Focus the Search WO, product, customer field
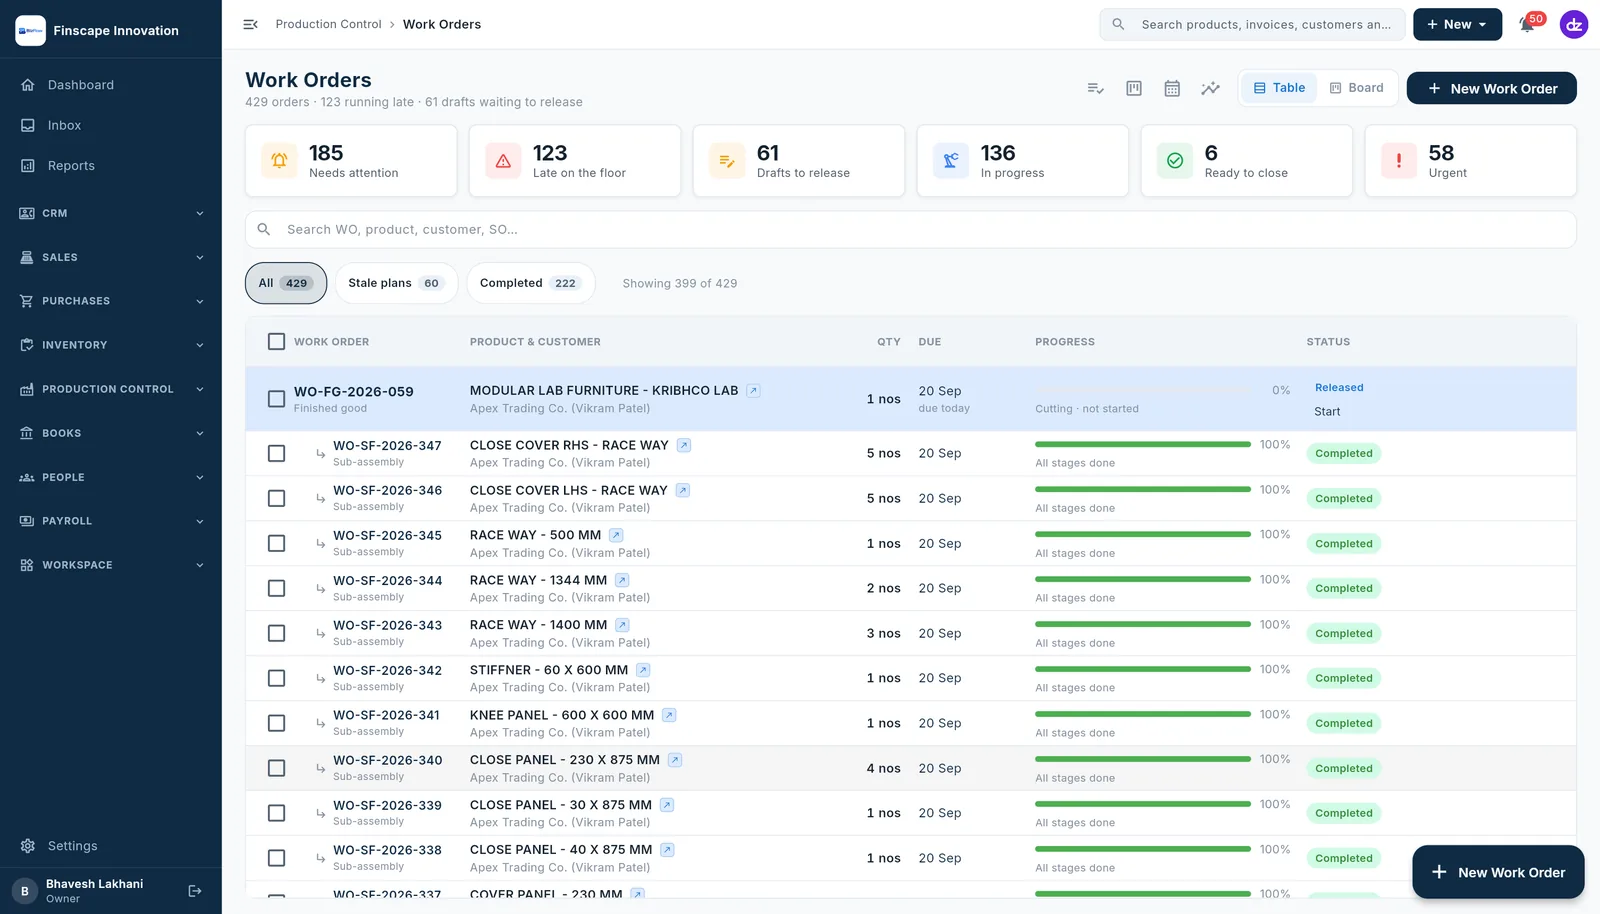Image resolution: width=1600 pixels, height=914 pixels. 910,229
